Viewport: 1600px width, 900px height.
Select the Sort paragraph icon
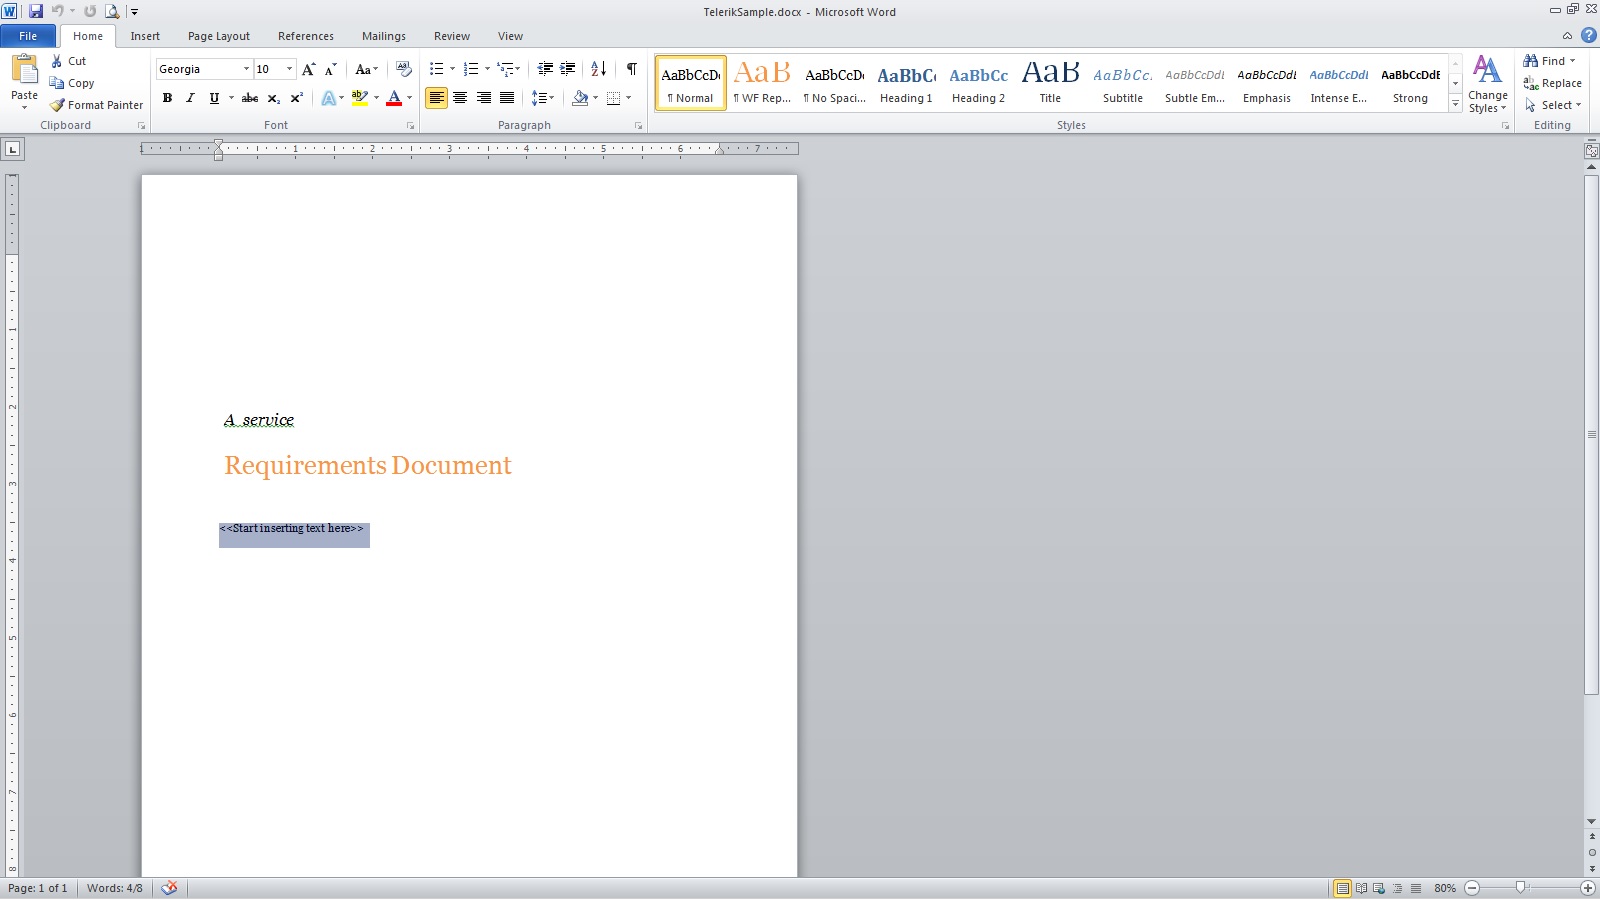pos(598,69)
